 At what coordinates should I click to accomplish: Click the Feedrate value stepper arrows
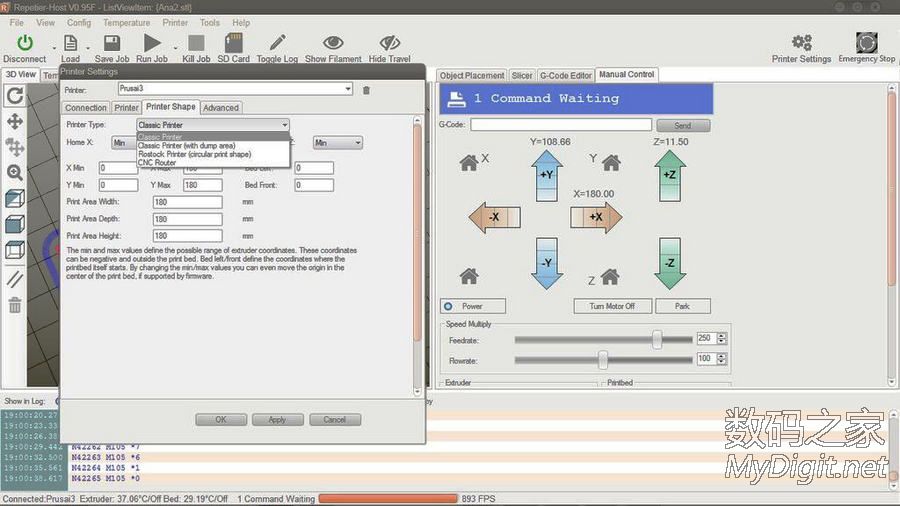click(x=721, y=339)
